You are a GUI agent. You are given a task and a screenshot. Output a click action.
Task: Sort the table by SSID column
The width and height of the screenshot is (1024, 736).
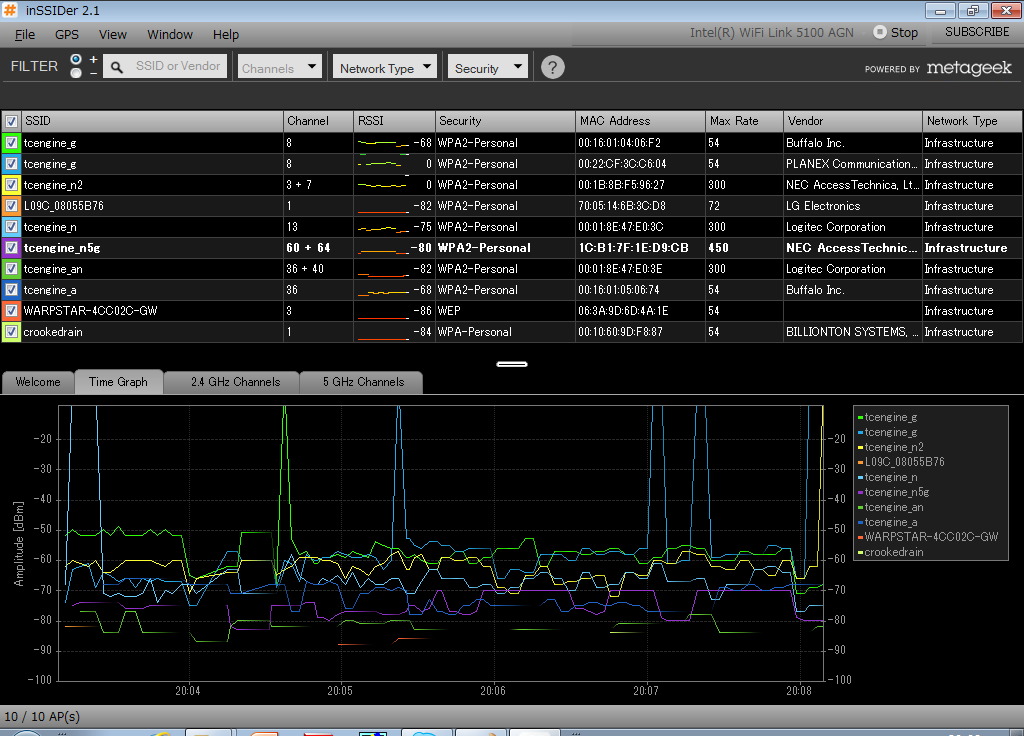(152, 121)
